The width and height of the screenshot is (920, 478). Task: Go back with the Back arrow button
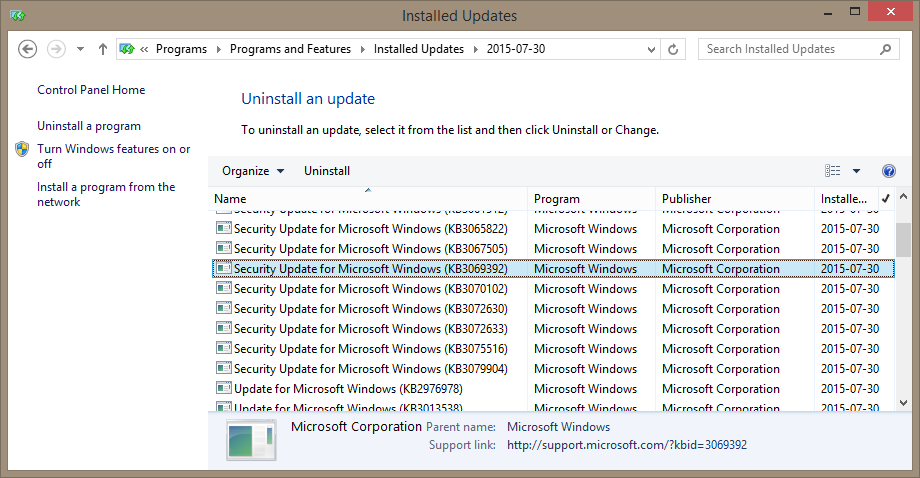click(x=28, y=49)
